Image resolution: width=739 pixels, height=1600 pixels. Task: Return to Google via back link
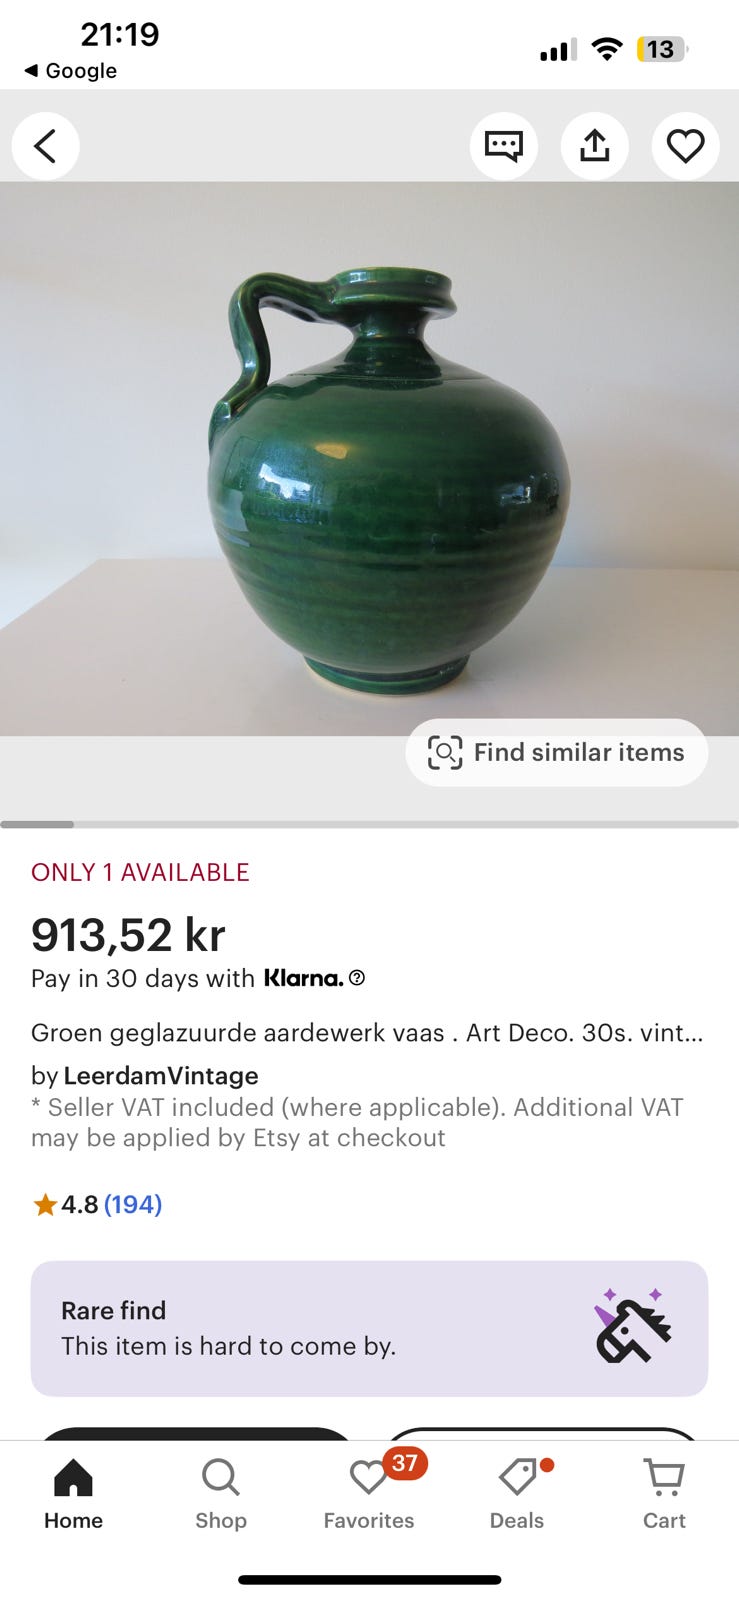click(x=70, y=71)
